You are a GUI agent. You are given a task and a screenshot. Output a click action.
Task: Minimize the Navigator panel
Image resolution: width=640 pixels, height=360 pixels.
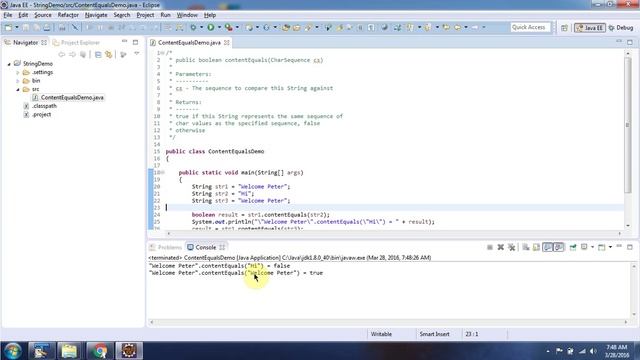coord(124,42)
